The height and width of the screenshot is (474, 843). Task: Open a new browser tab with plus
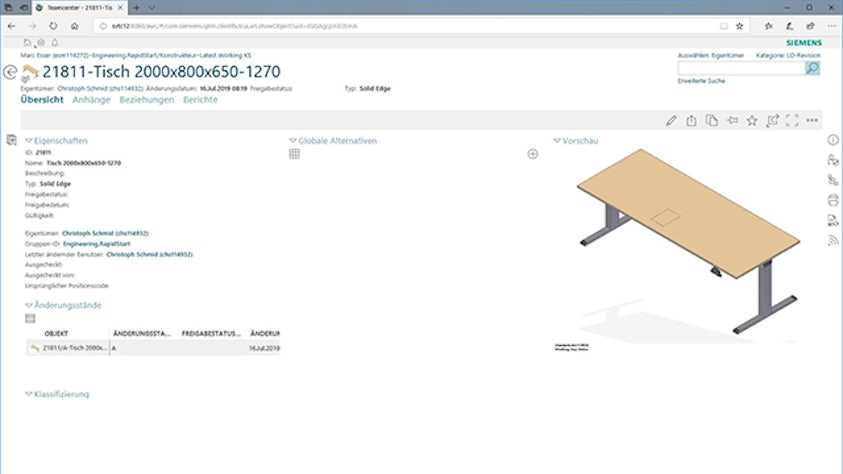(x=137, y=8)
